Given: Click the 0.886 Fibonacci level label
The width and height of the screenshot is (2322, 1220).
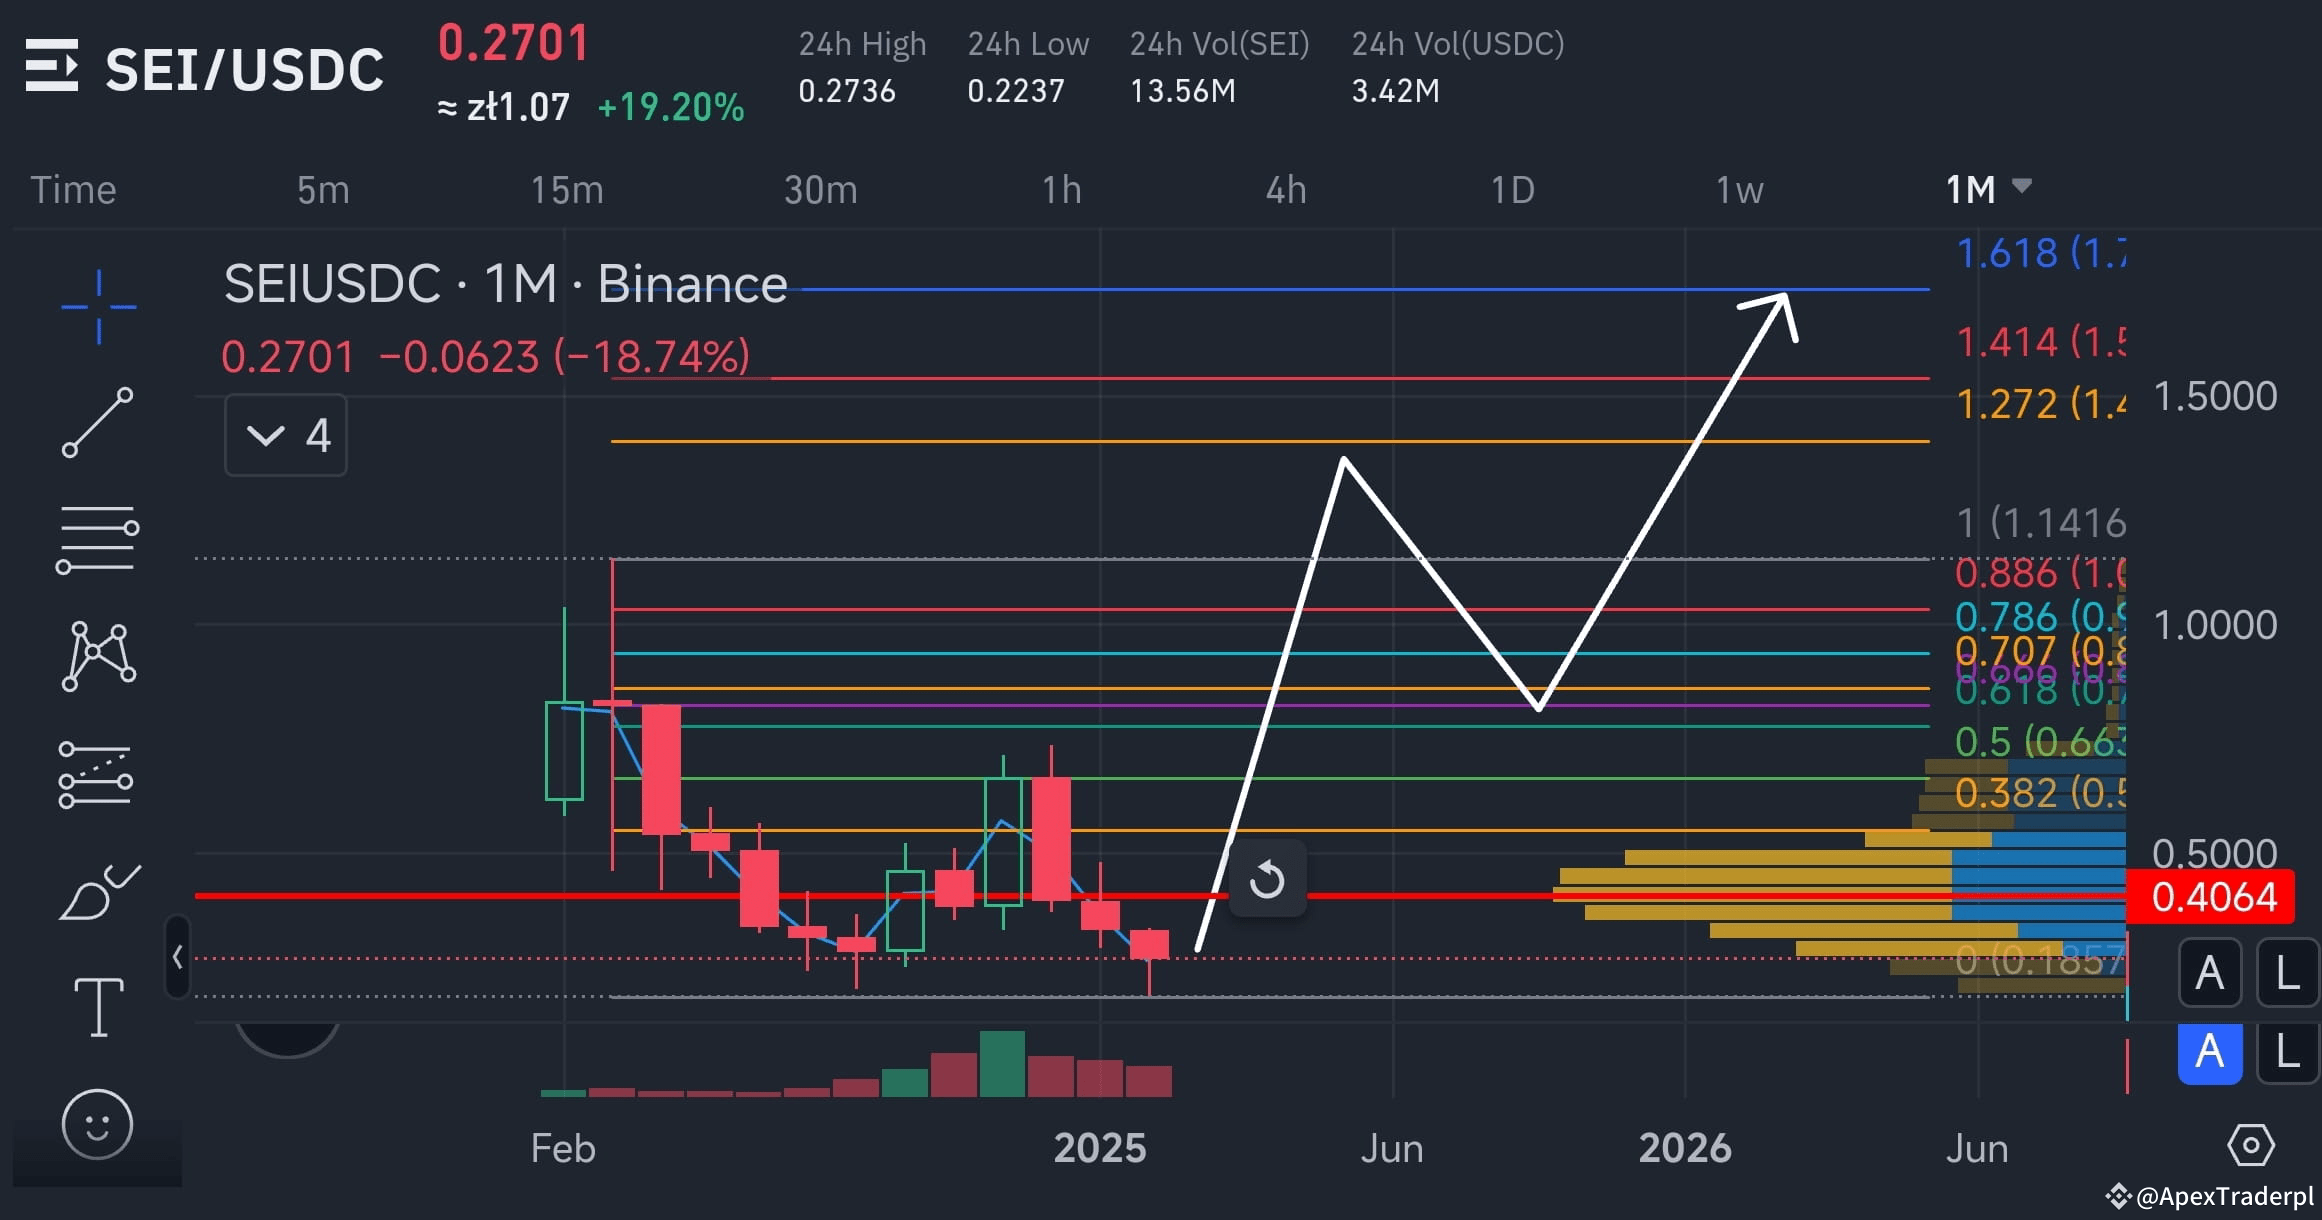Looking at the screenshot, I should (2040, 573).
